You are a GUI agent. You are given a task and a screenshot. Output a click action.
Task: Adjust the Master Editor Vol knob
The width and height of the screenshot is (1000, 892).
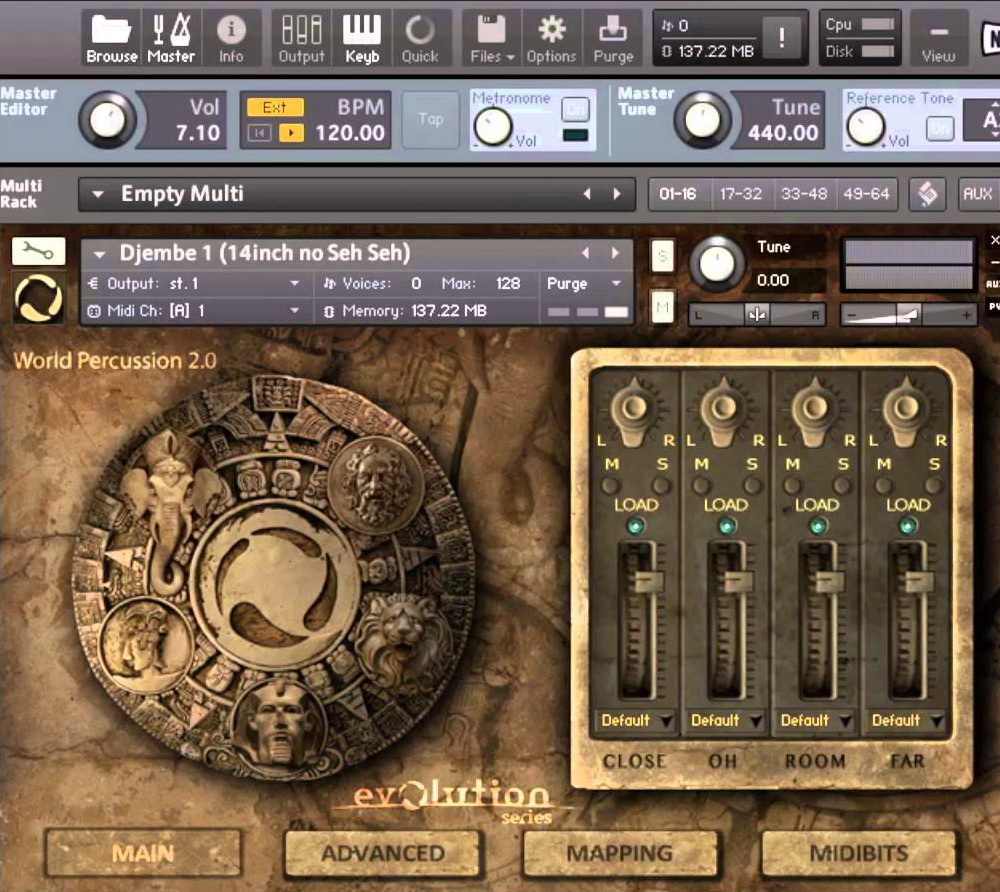point(107,120)
